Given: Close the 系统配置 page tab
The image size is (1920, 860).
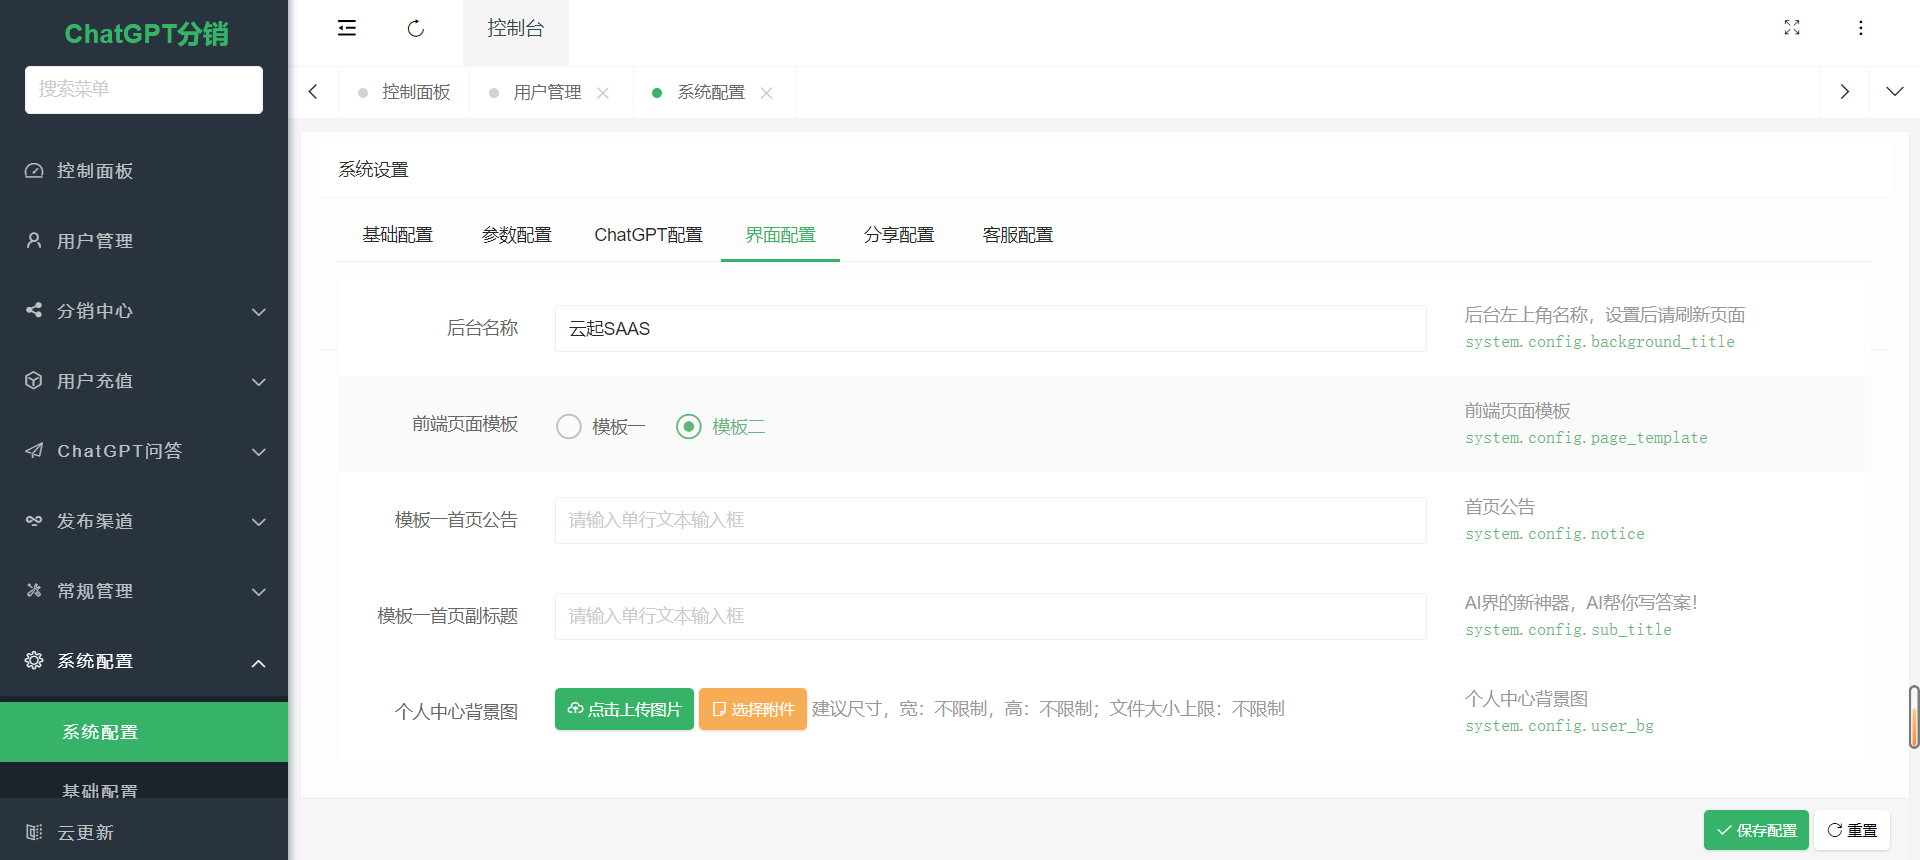Looking at the screenshot, I should pyautogui.click(x=767, y=93).
